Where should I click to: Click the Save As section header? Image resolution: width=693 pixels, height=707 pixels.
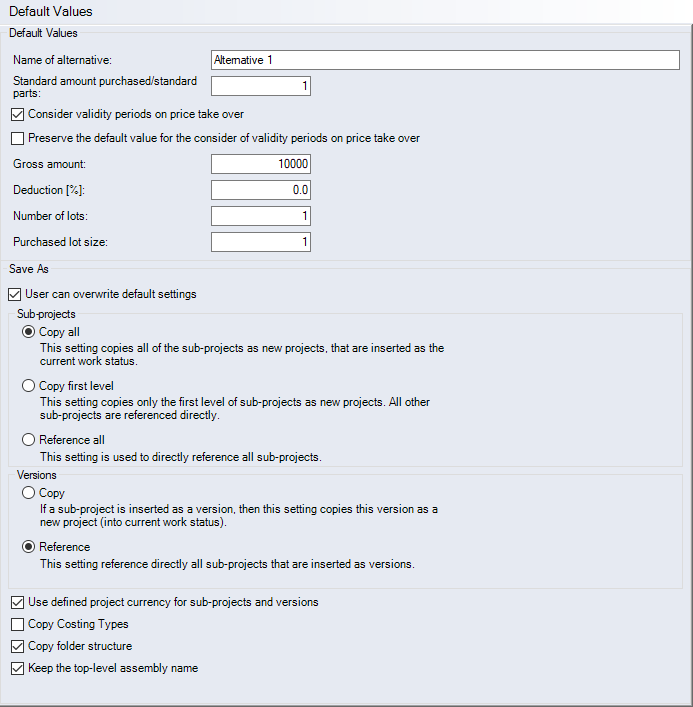[x=29, y=269]
